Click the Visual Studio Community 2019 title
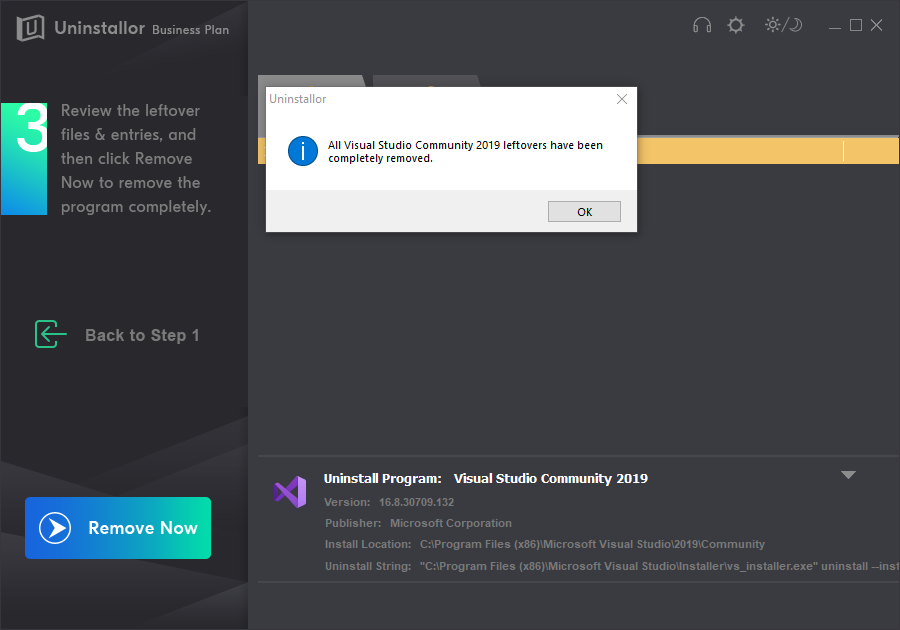 [550, 479]
